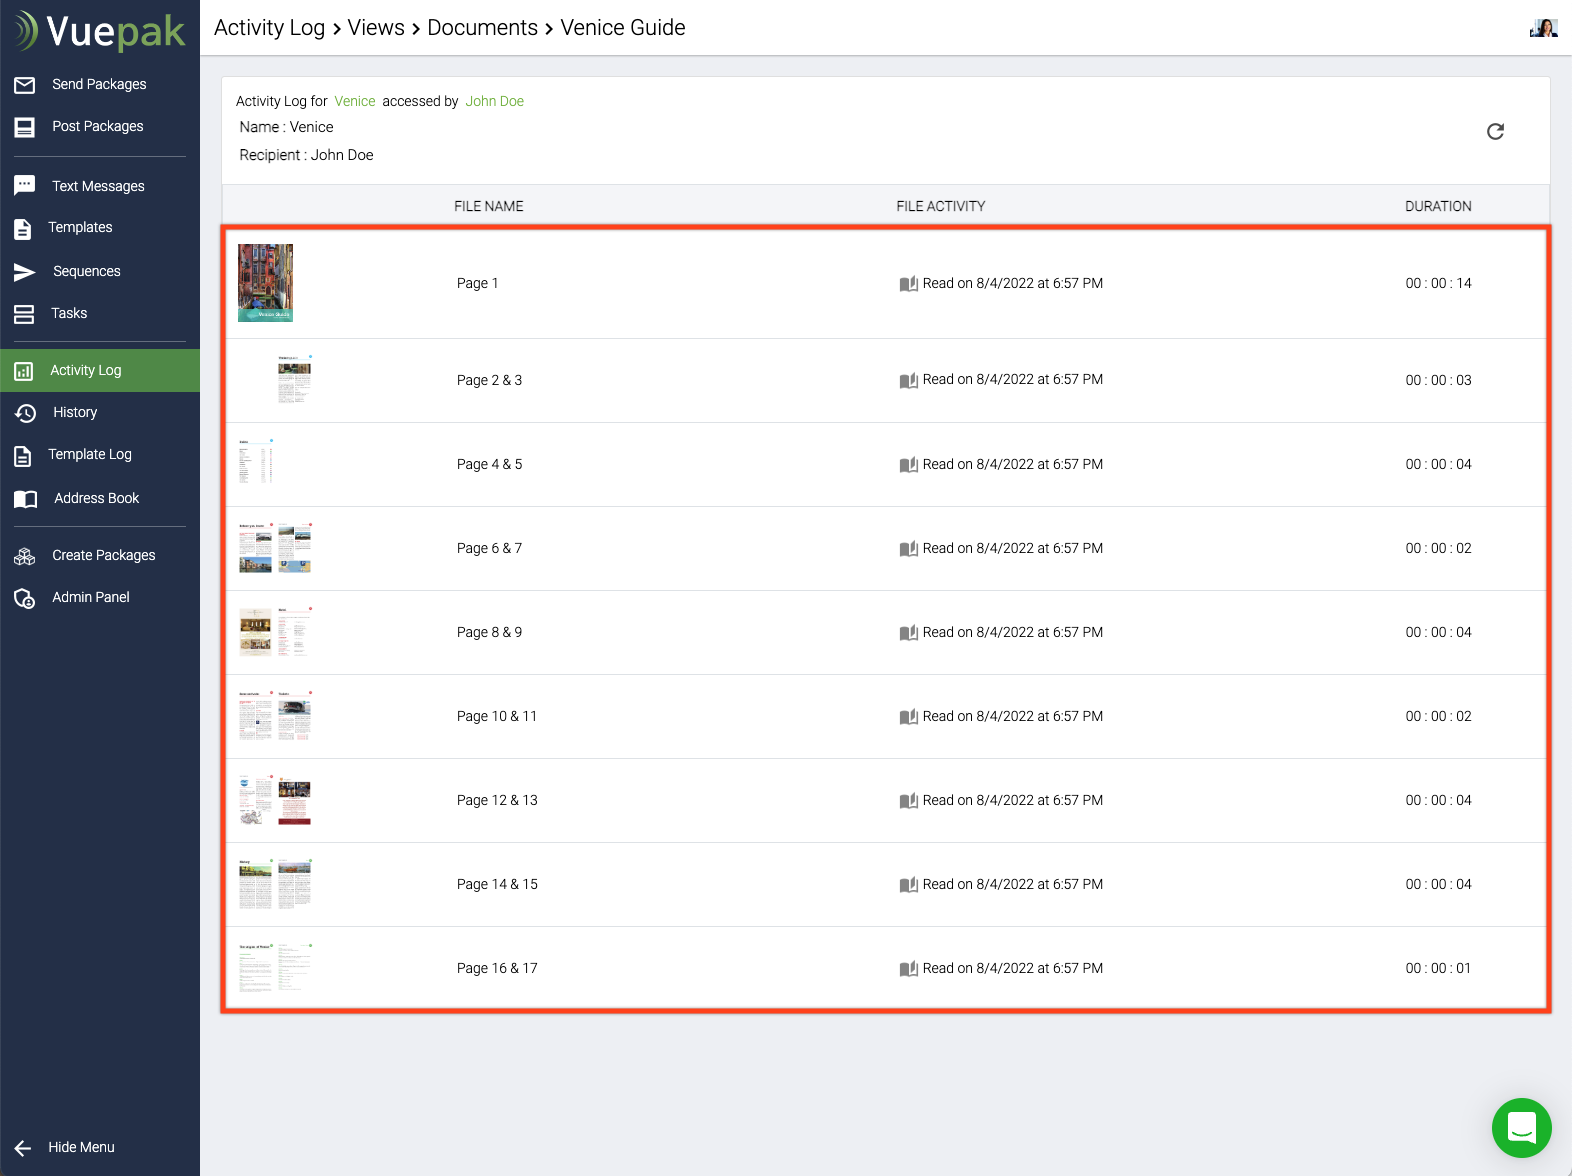Open Post Packages menu item
The width and height of the screenshot is (1572, 1176).
(x=97, y=127)
